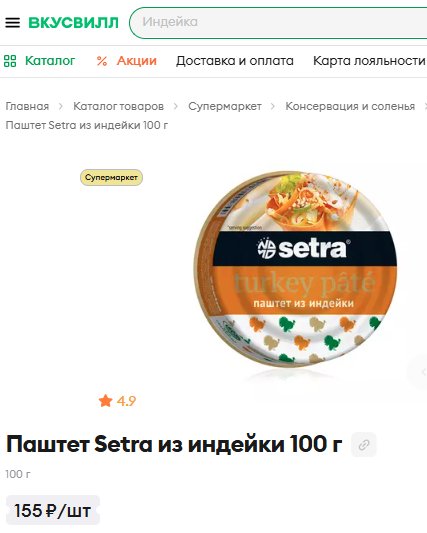Click the 4.9 rating value

click(x=126, y=401)
